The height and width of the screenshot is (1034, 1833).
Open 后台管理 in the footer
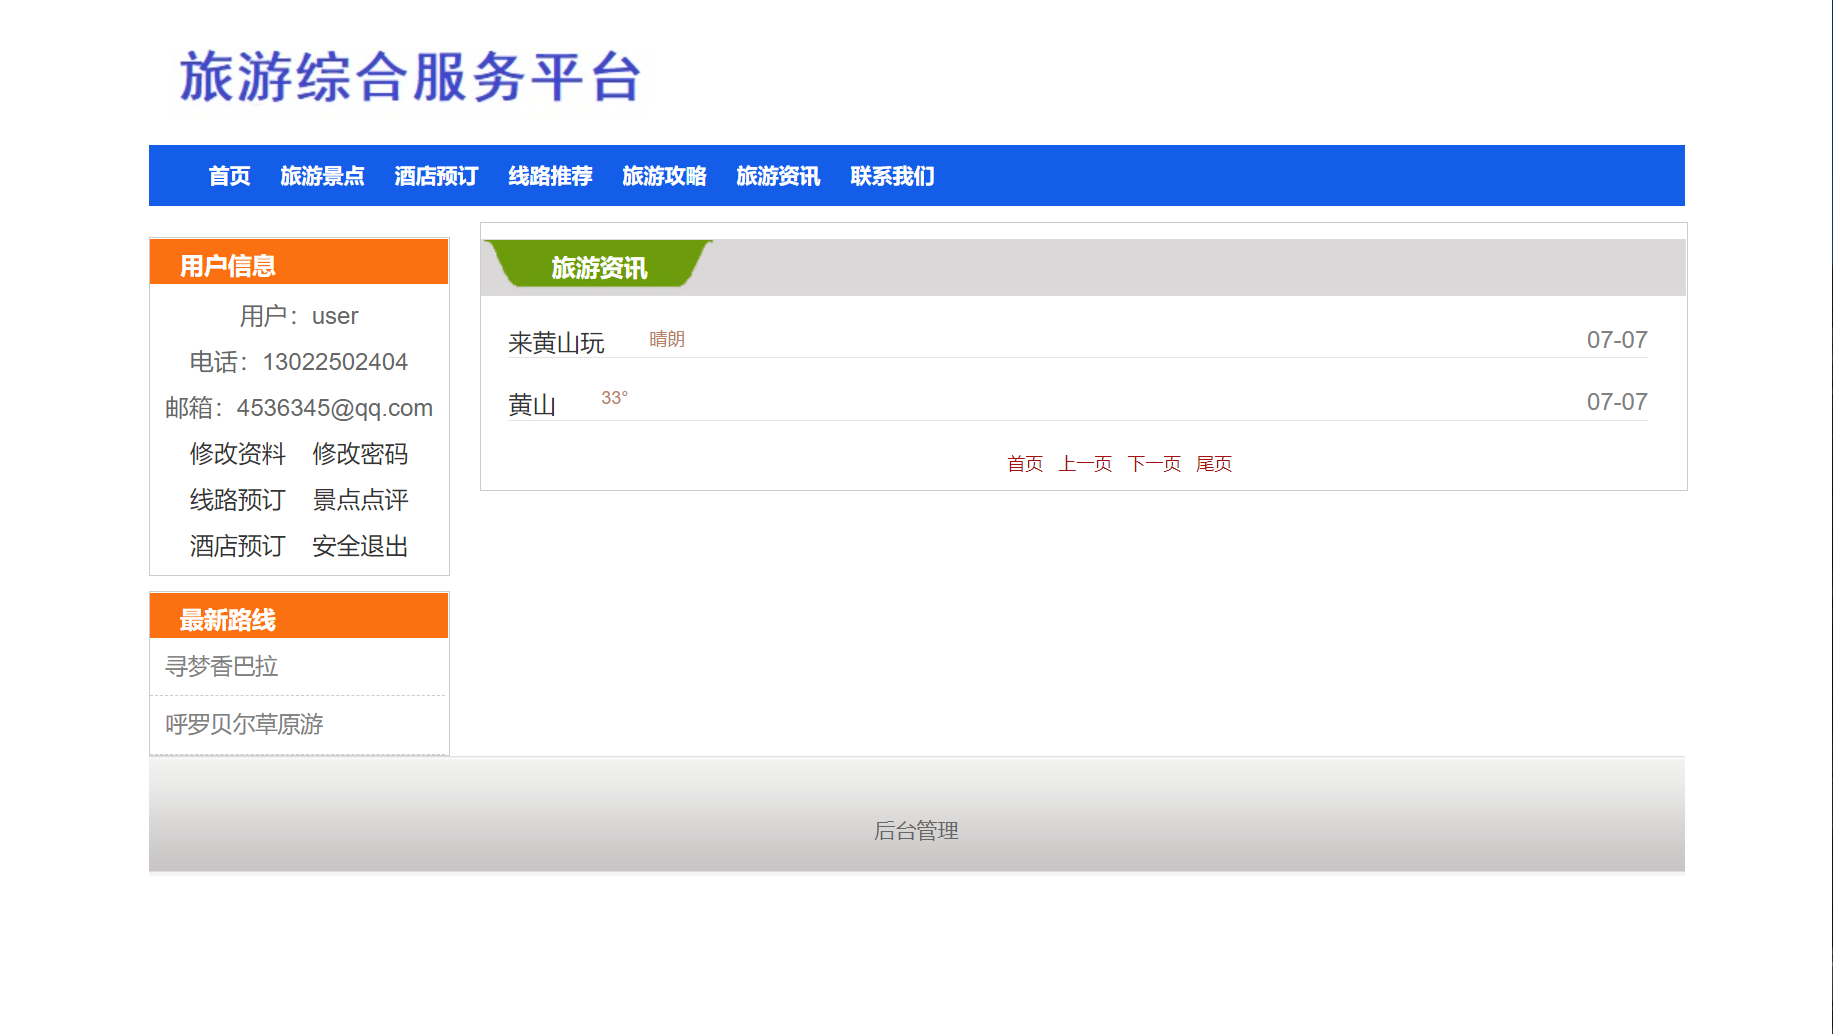[x=915, y=830]
